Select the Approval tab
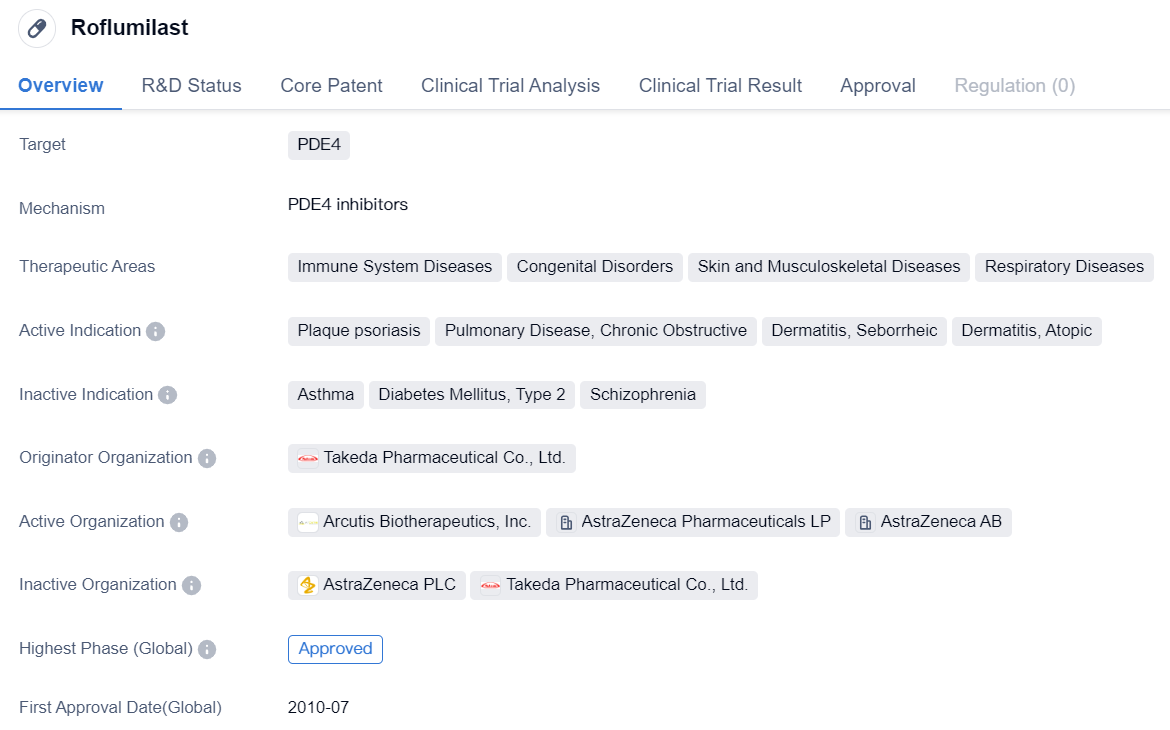Image resolution: width=1170 pixels, height=730 pixels. 877,86
